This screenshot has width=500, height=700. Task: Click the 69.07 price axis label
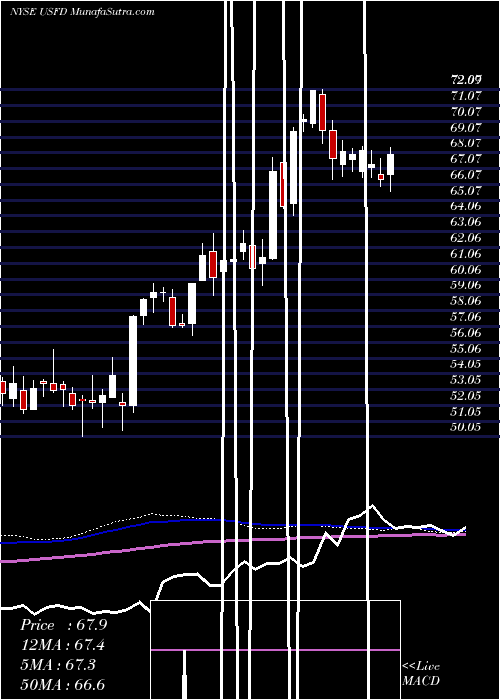466,127
